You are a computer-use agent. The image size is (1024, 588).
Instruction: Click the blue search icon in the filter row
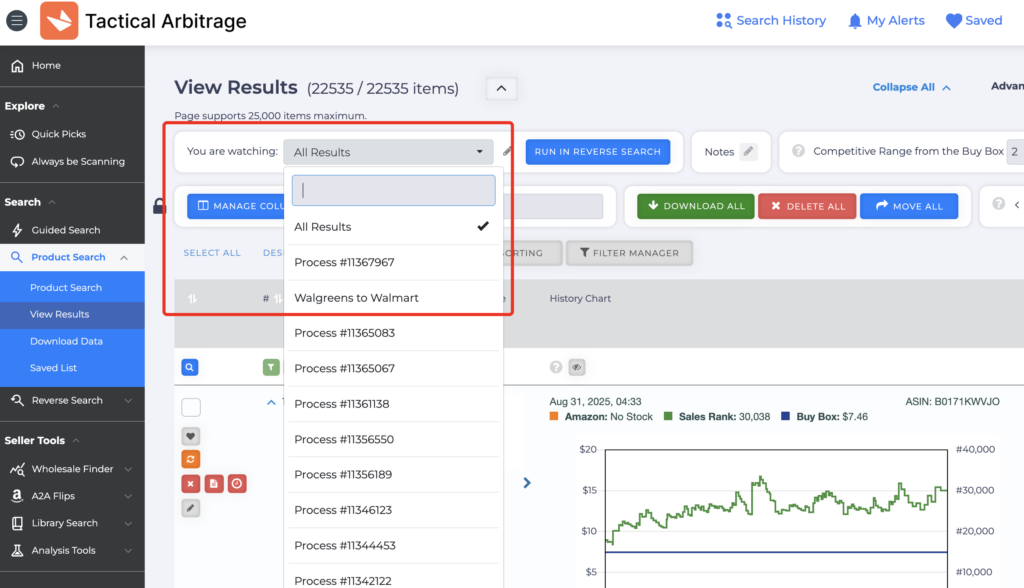(189, 367)
